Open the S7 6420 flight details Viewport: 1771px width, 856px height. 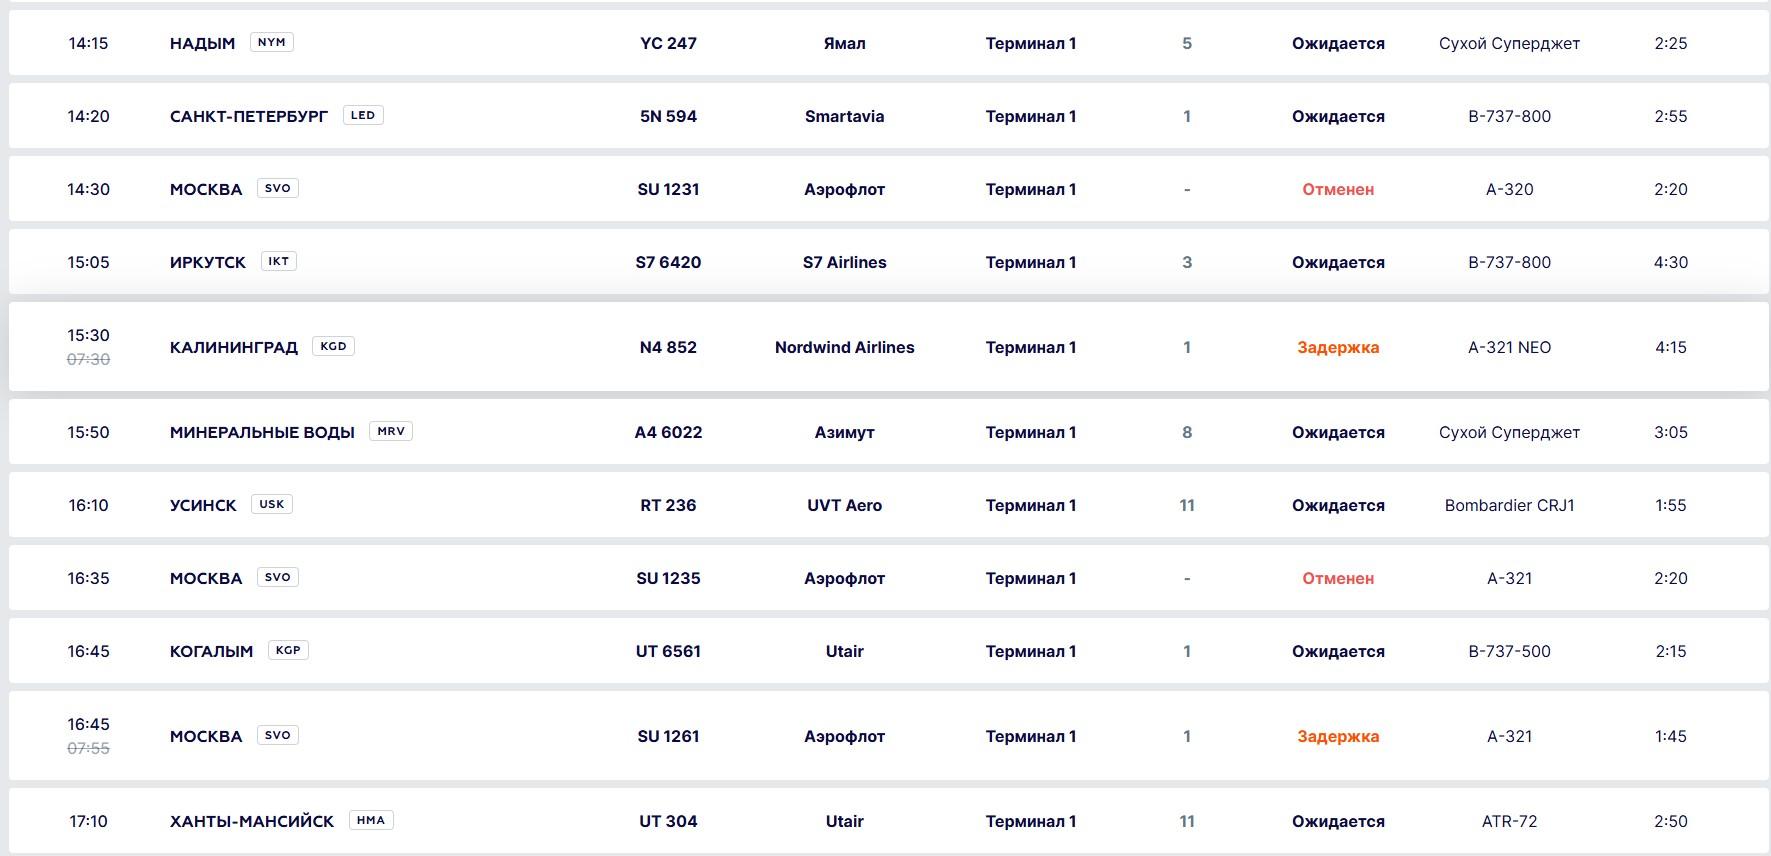(668, 262)
